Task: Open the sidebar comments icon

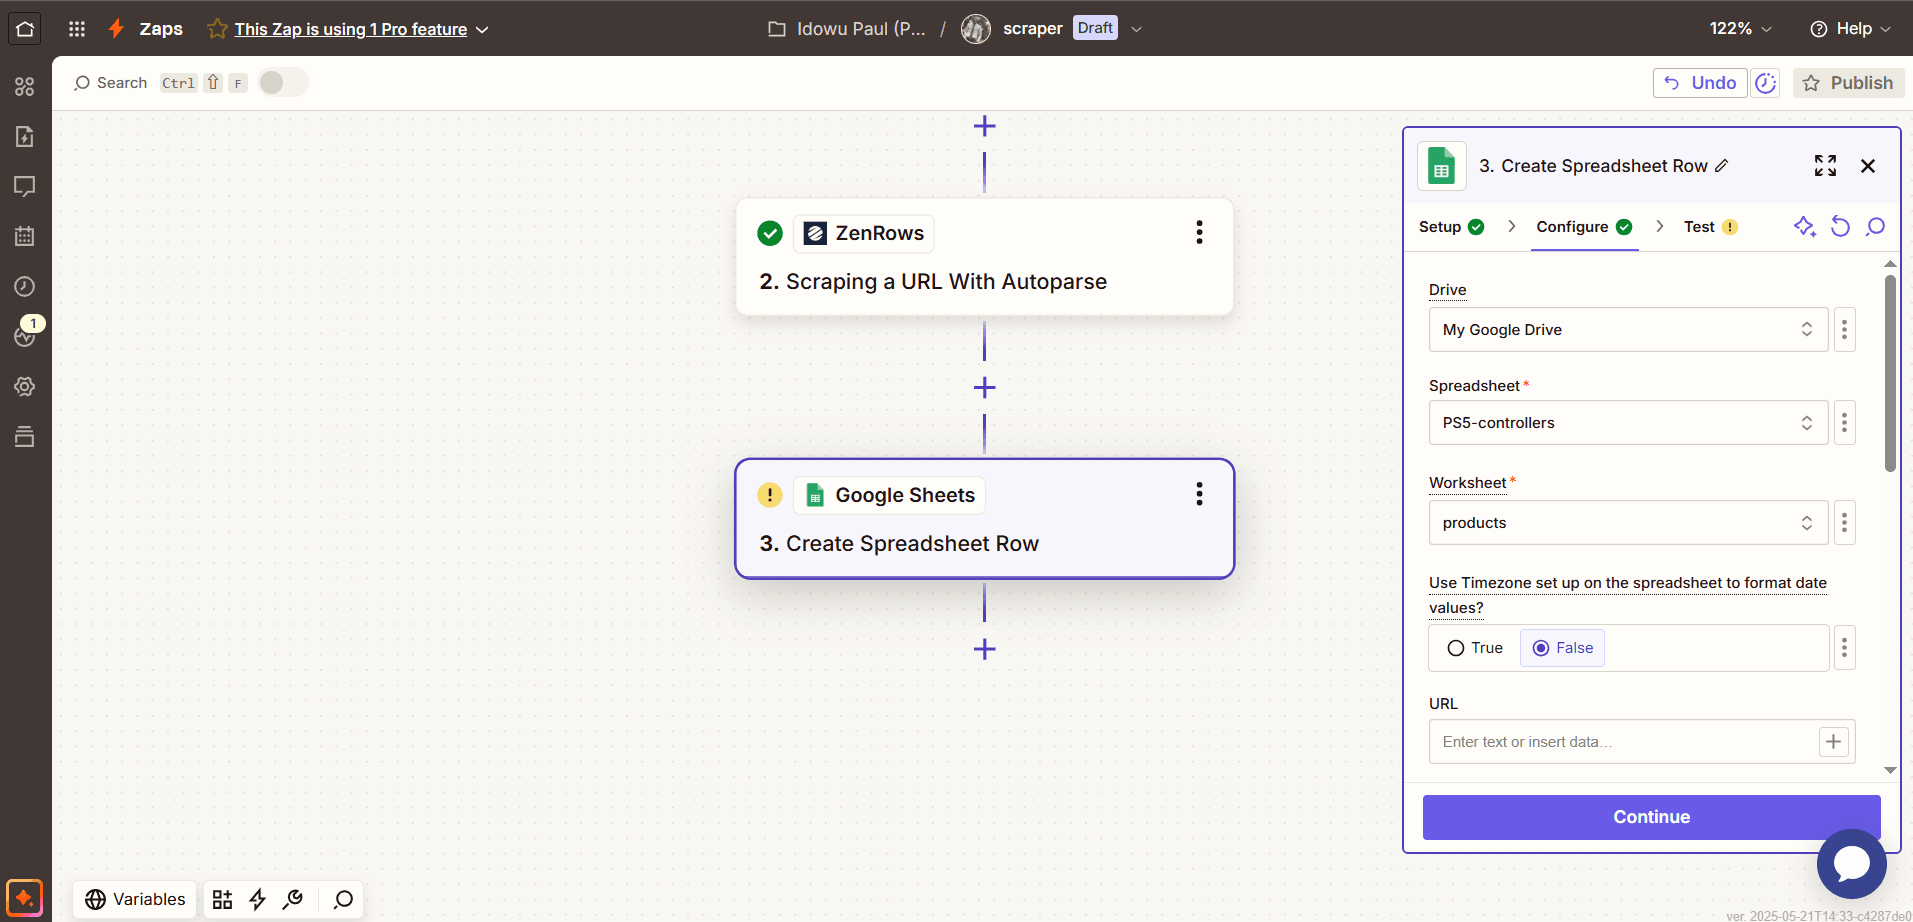Action: [x=25, y=187]
